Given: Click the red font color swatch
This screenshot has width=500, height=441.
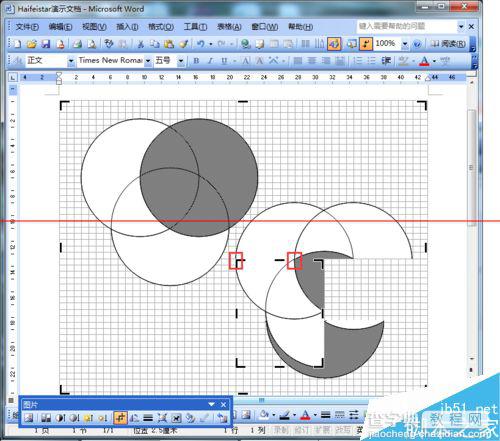Looking at the screenshot, I should coord(424,61).
